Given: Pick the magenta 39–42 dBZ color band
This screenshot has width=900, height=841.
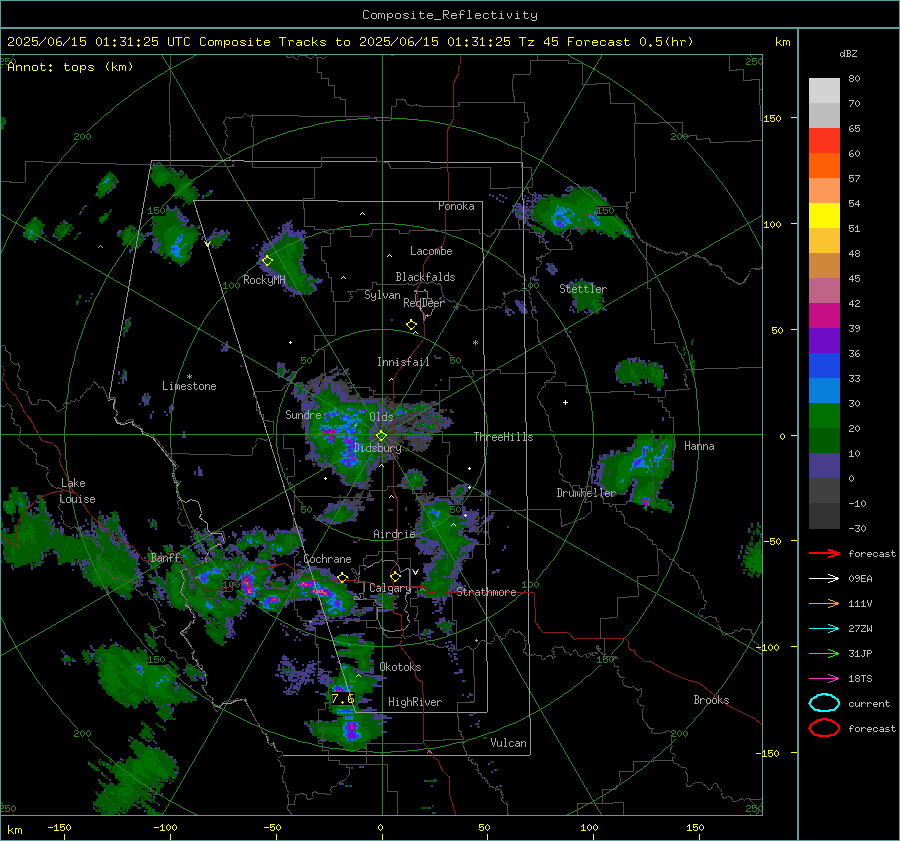Looking at the screenshot, I should pyautogui.click(x=824, y=316).
